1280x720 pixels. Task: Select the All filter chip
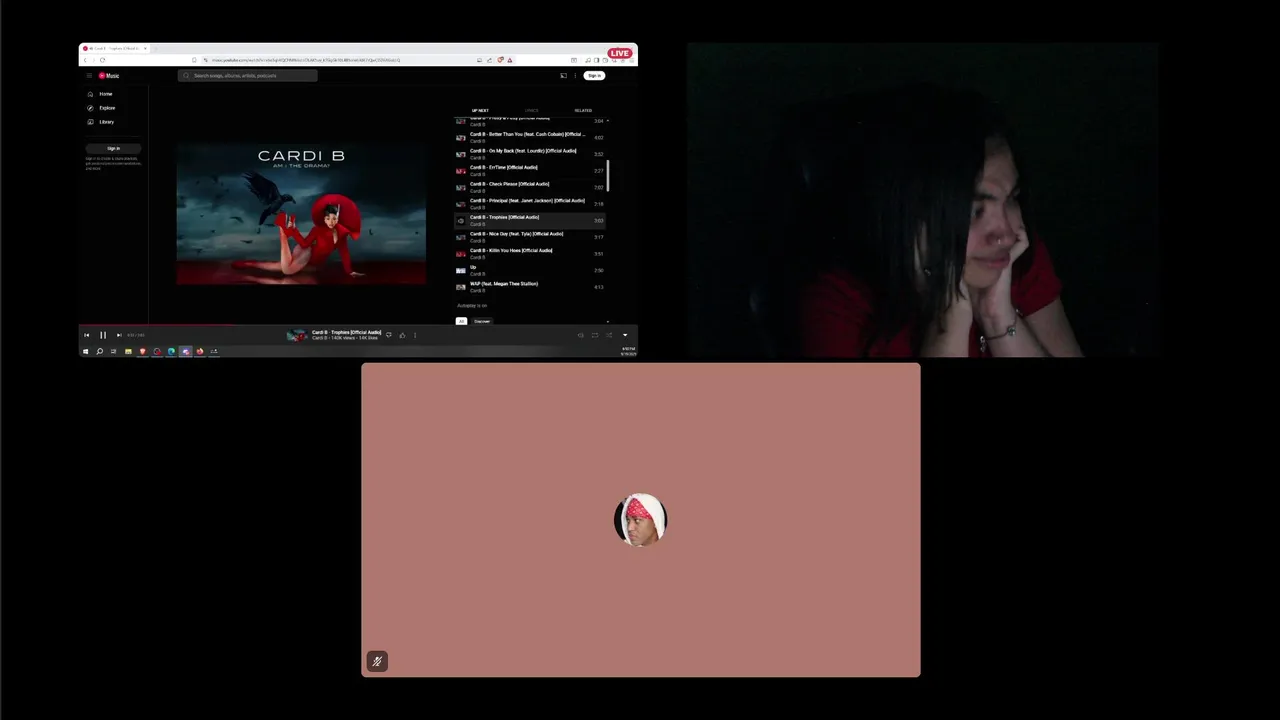pyautogui.click(x=461, y=321)
